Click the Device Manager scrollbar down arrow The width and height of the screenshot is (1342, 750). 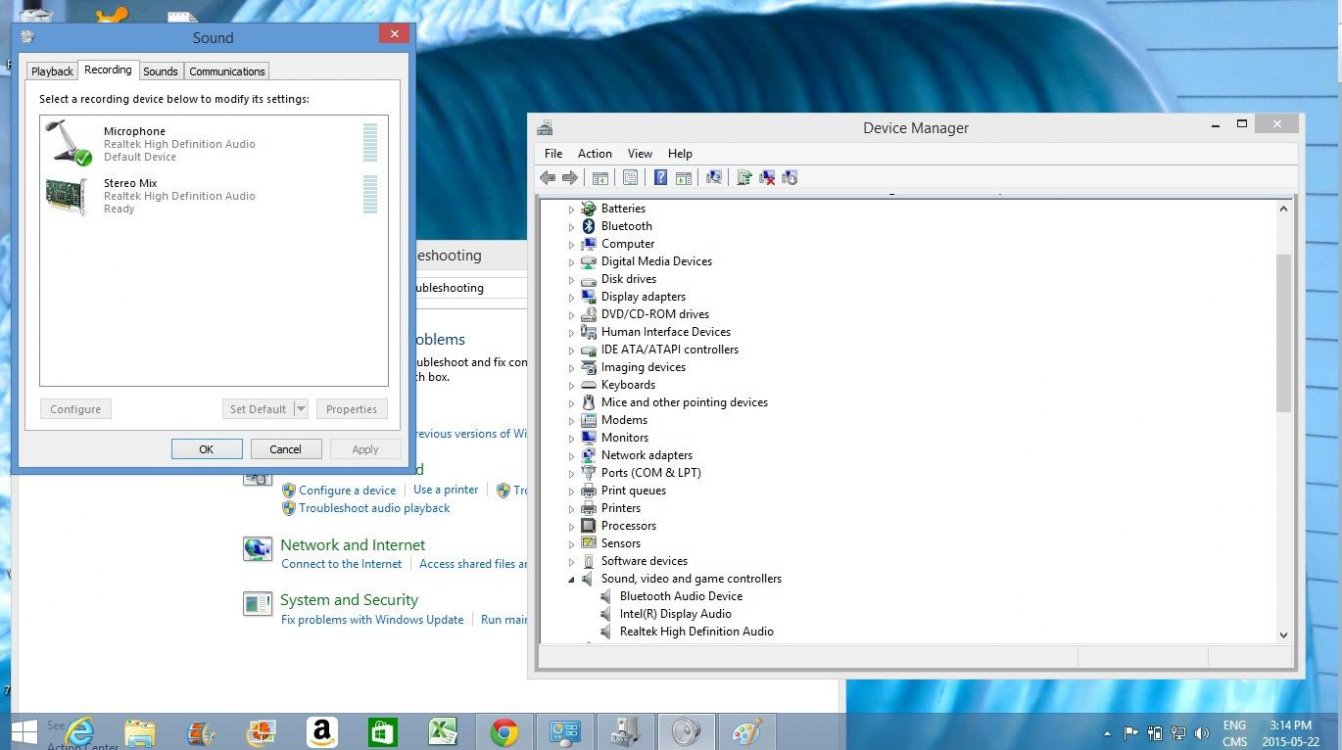(1284, 634)
